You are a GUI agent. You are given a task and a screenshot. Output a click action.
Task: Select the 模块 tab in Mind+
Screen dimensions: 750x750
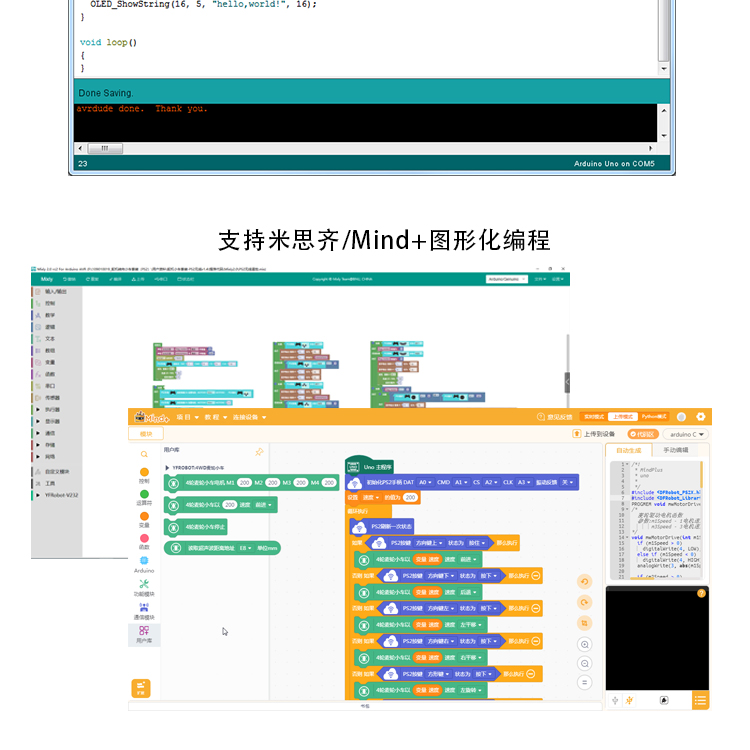tap(146, 434)
